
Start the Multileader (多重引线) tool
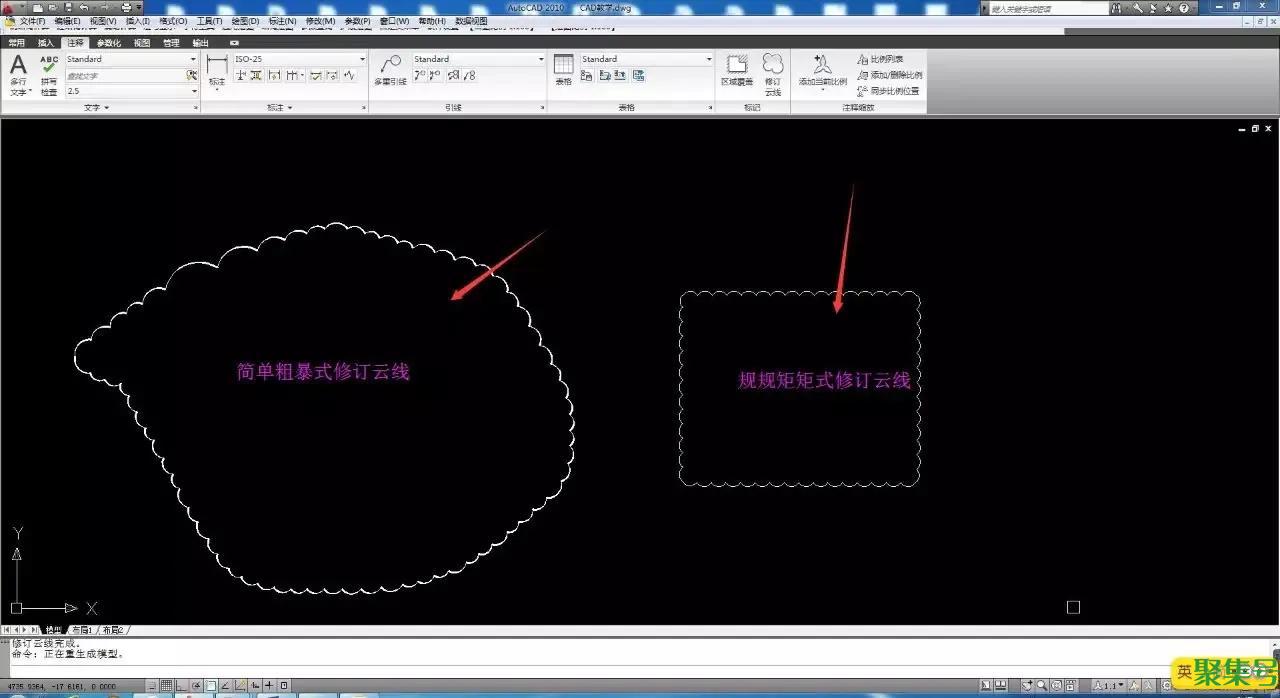tap(390, 70)
